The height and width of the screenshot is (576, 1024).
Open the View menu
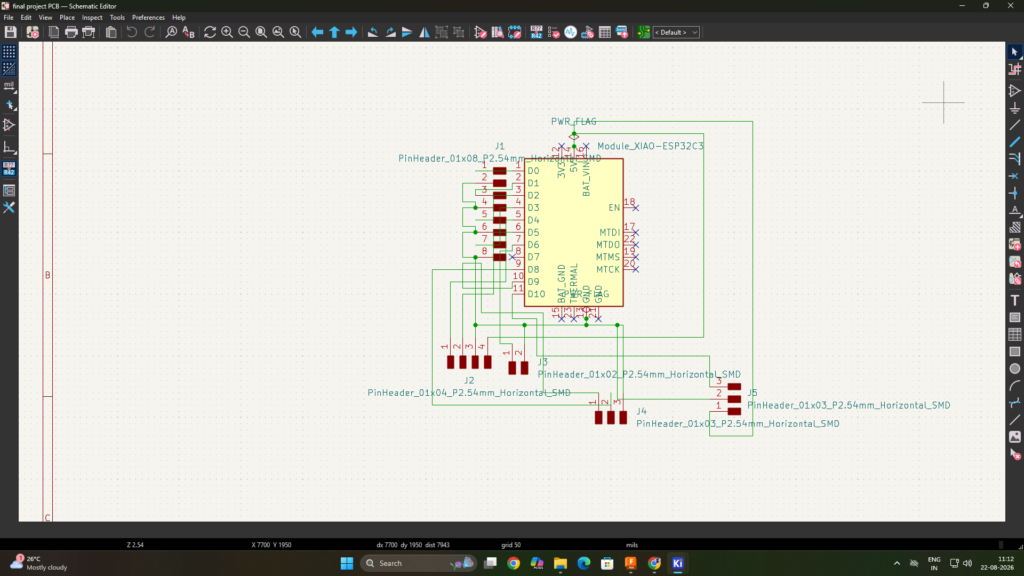pos(45,18)
